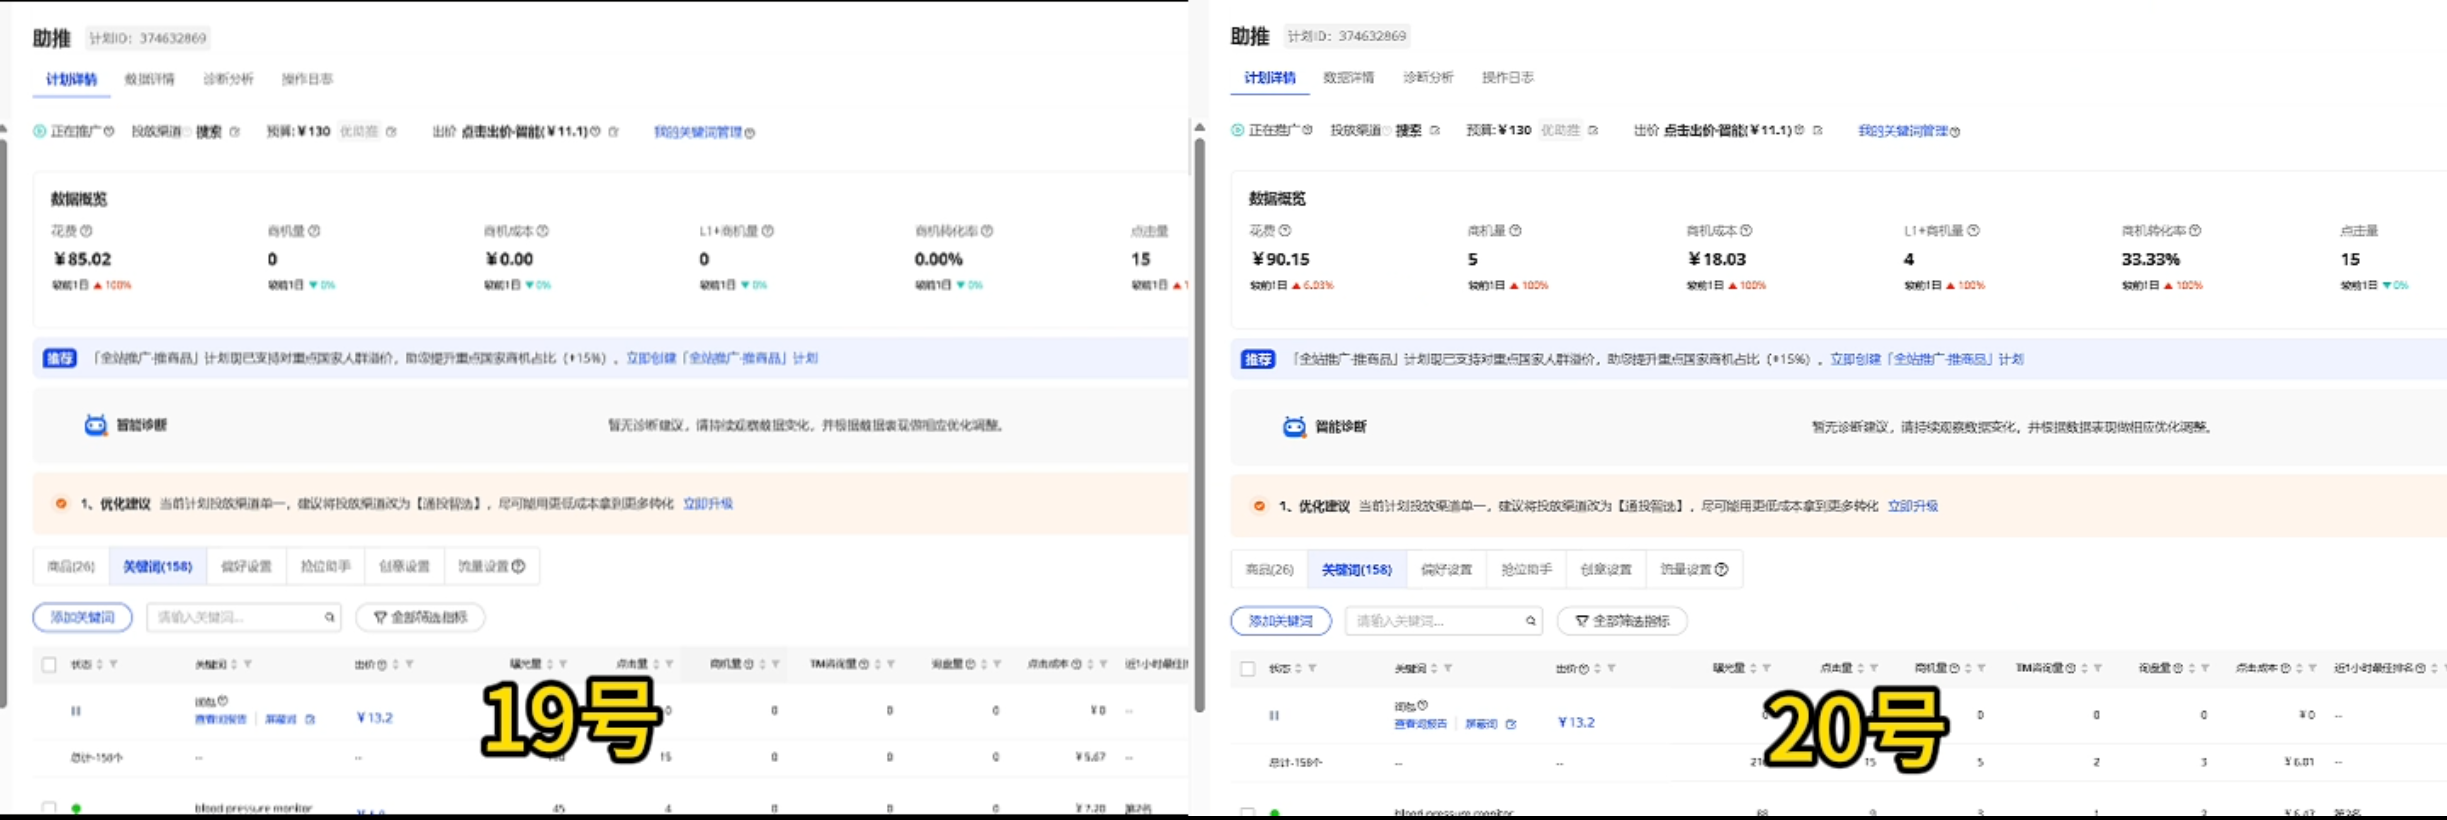
Task: Click 全部筛选指标 button in 20号 panel
Action: pyautogui.click(x=1622, y=621)
